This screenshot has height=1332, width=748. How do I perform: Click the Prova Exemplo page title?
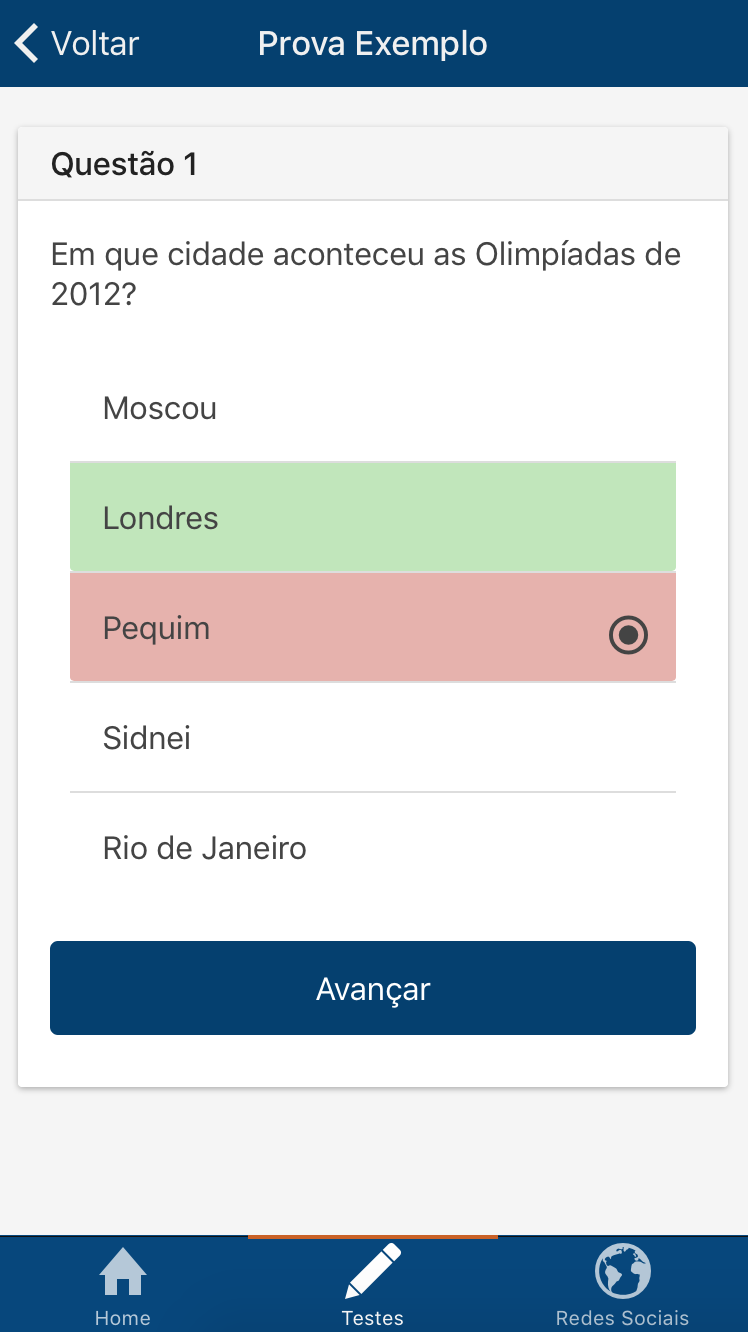(373, 44)
